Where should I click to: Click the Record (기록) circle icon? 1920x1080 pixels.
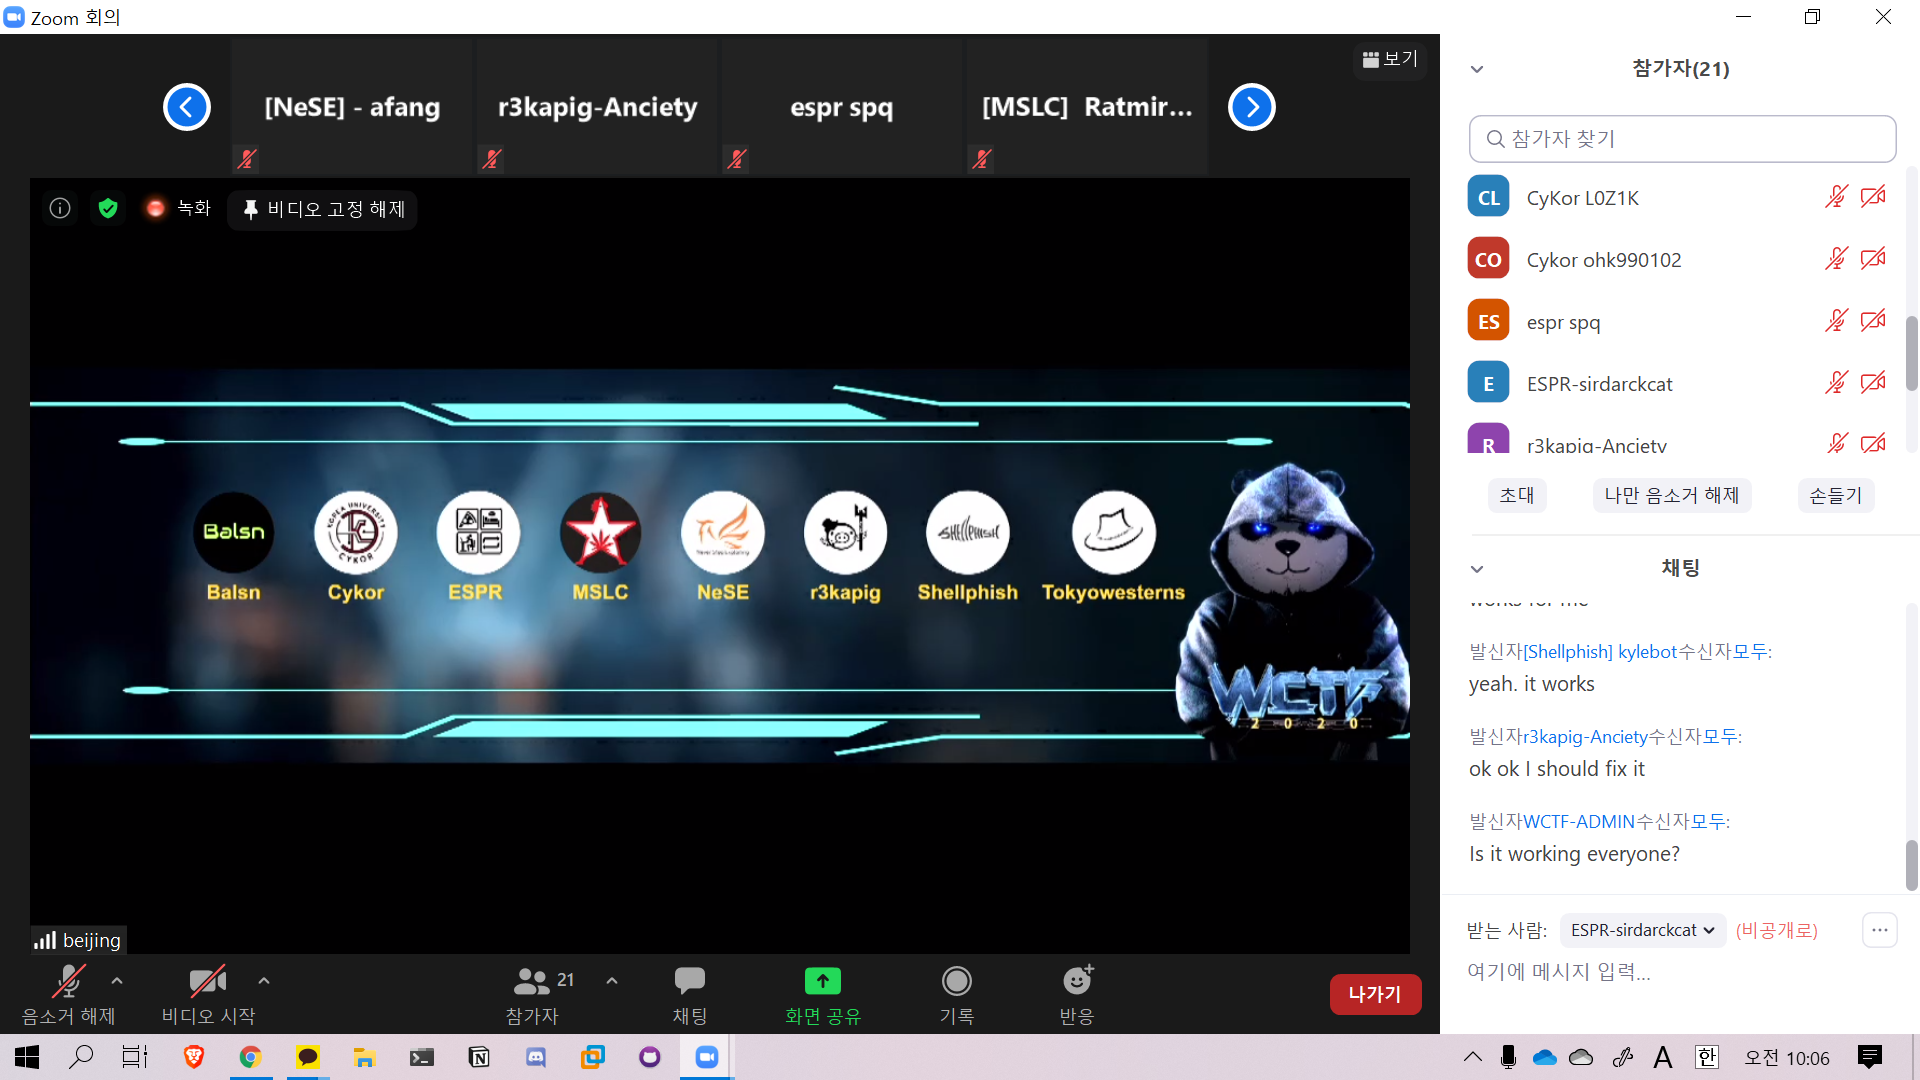(956, 982)
